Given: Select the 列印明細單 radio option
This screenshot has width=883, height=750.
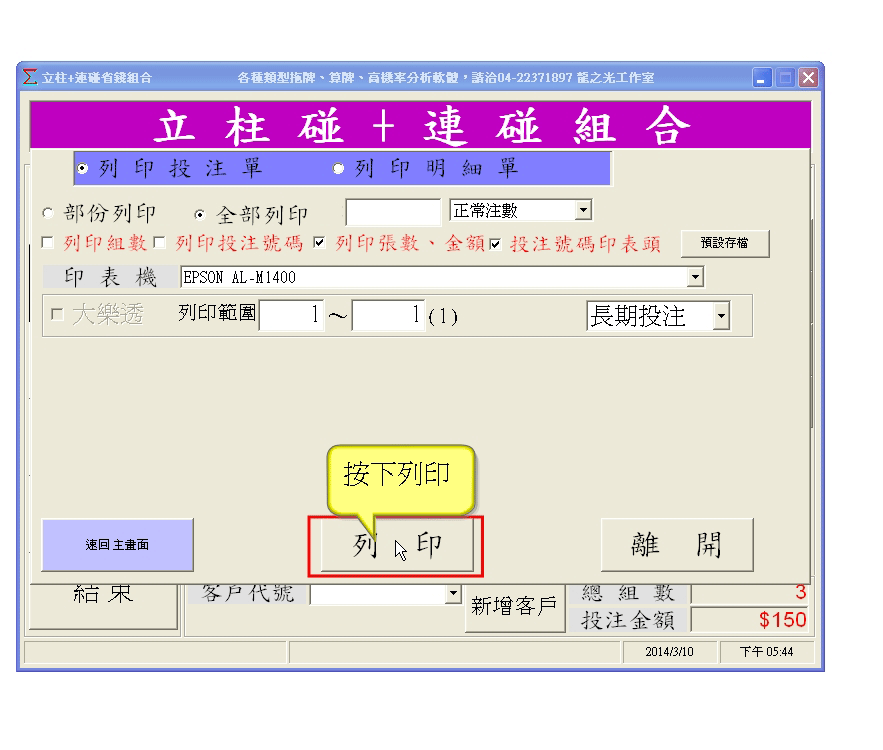Looking at the screenshot, I should coord(338,169).
